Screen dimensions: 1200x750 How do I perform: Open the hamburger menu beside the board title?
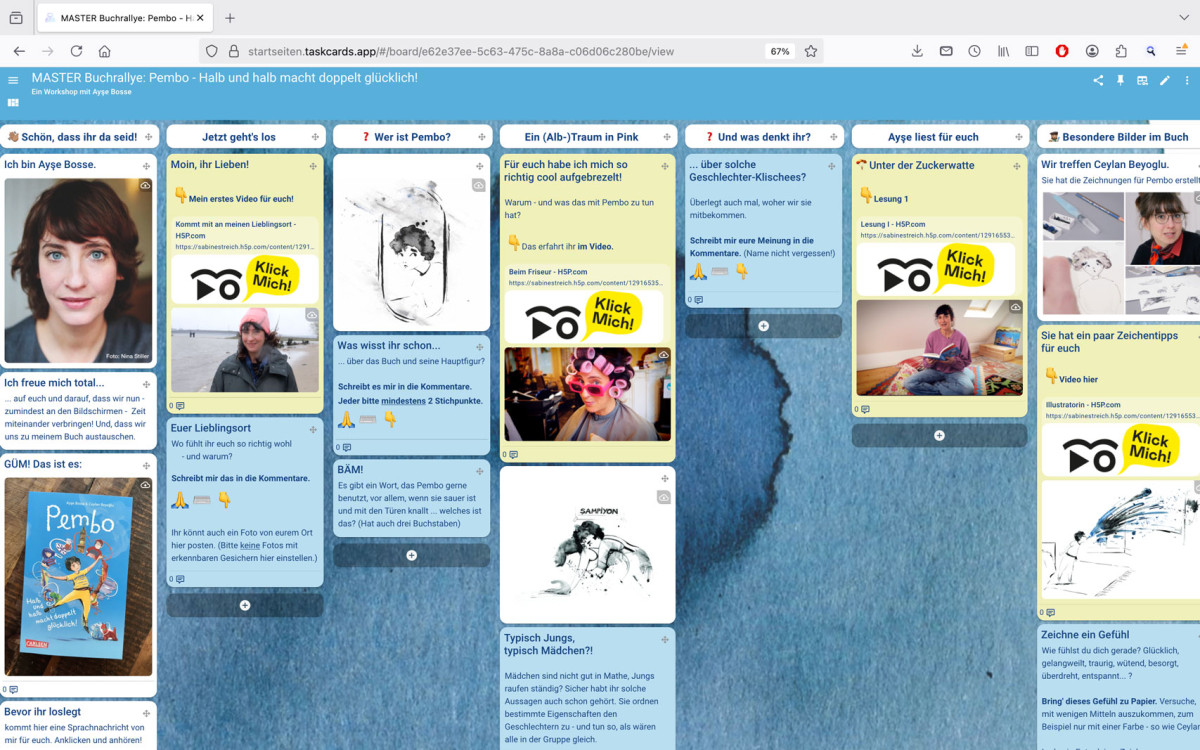coord(13,81)
